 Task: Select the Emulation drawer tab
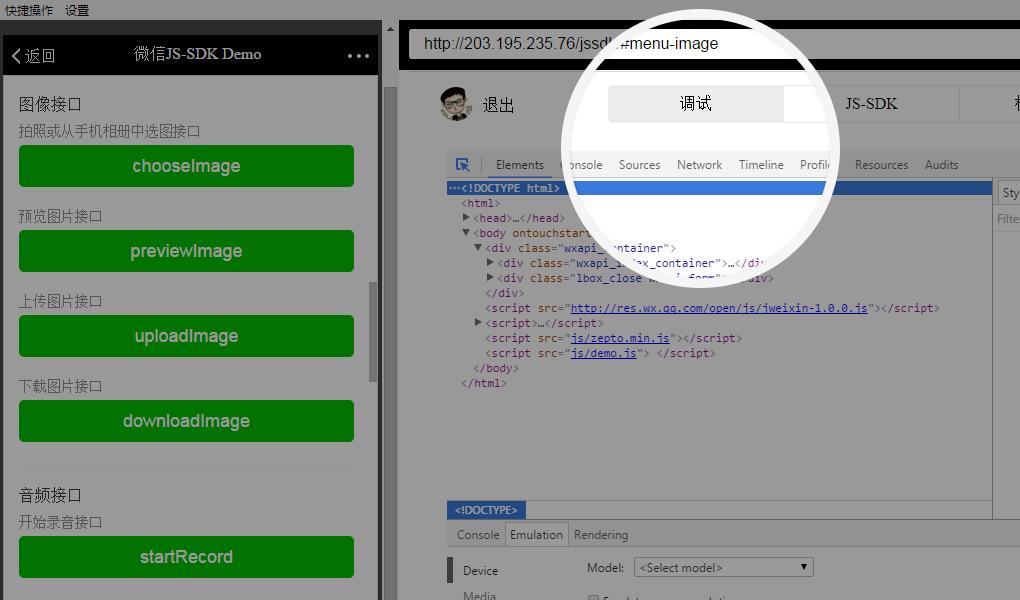(x=536, y=534)
